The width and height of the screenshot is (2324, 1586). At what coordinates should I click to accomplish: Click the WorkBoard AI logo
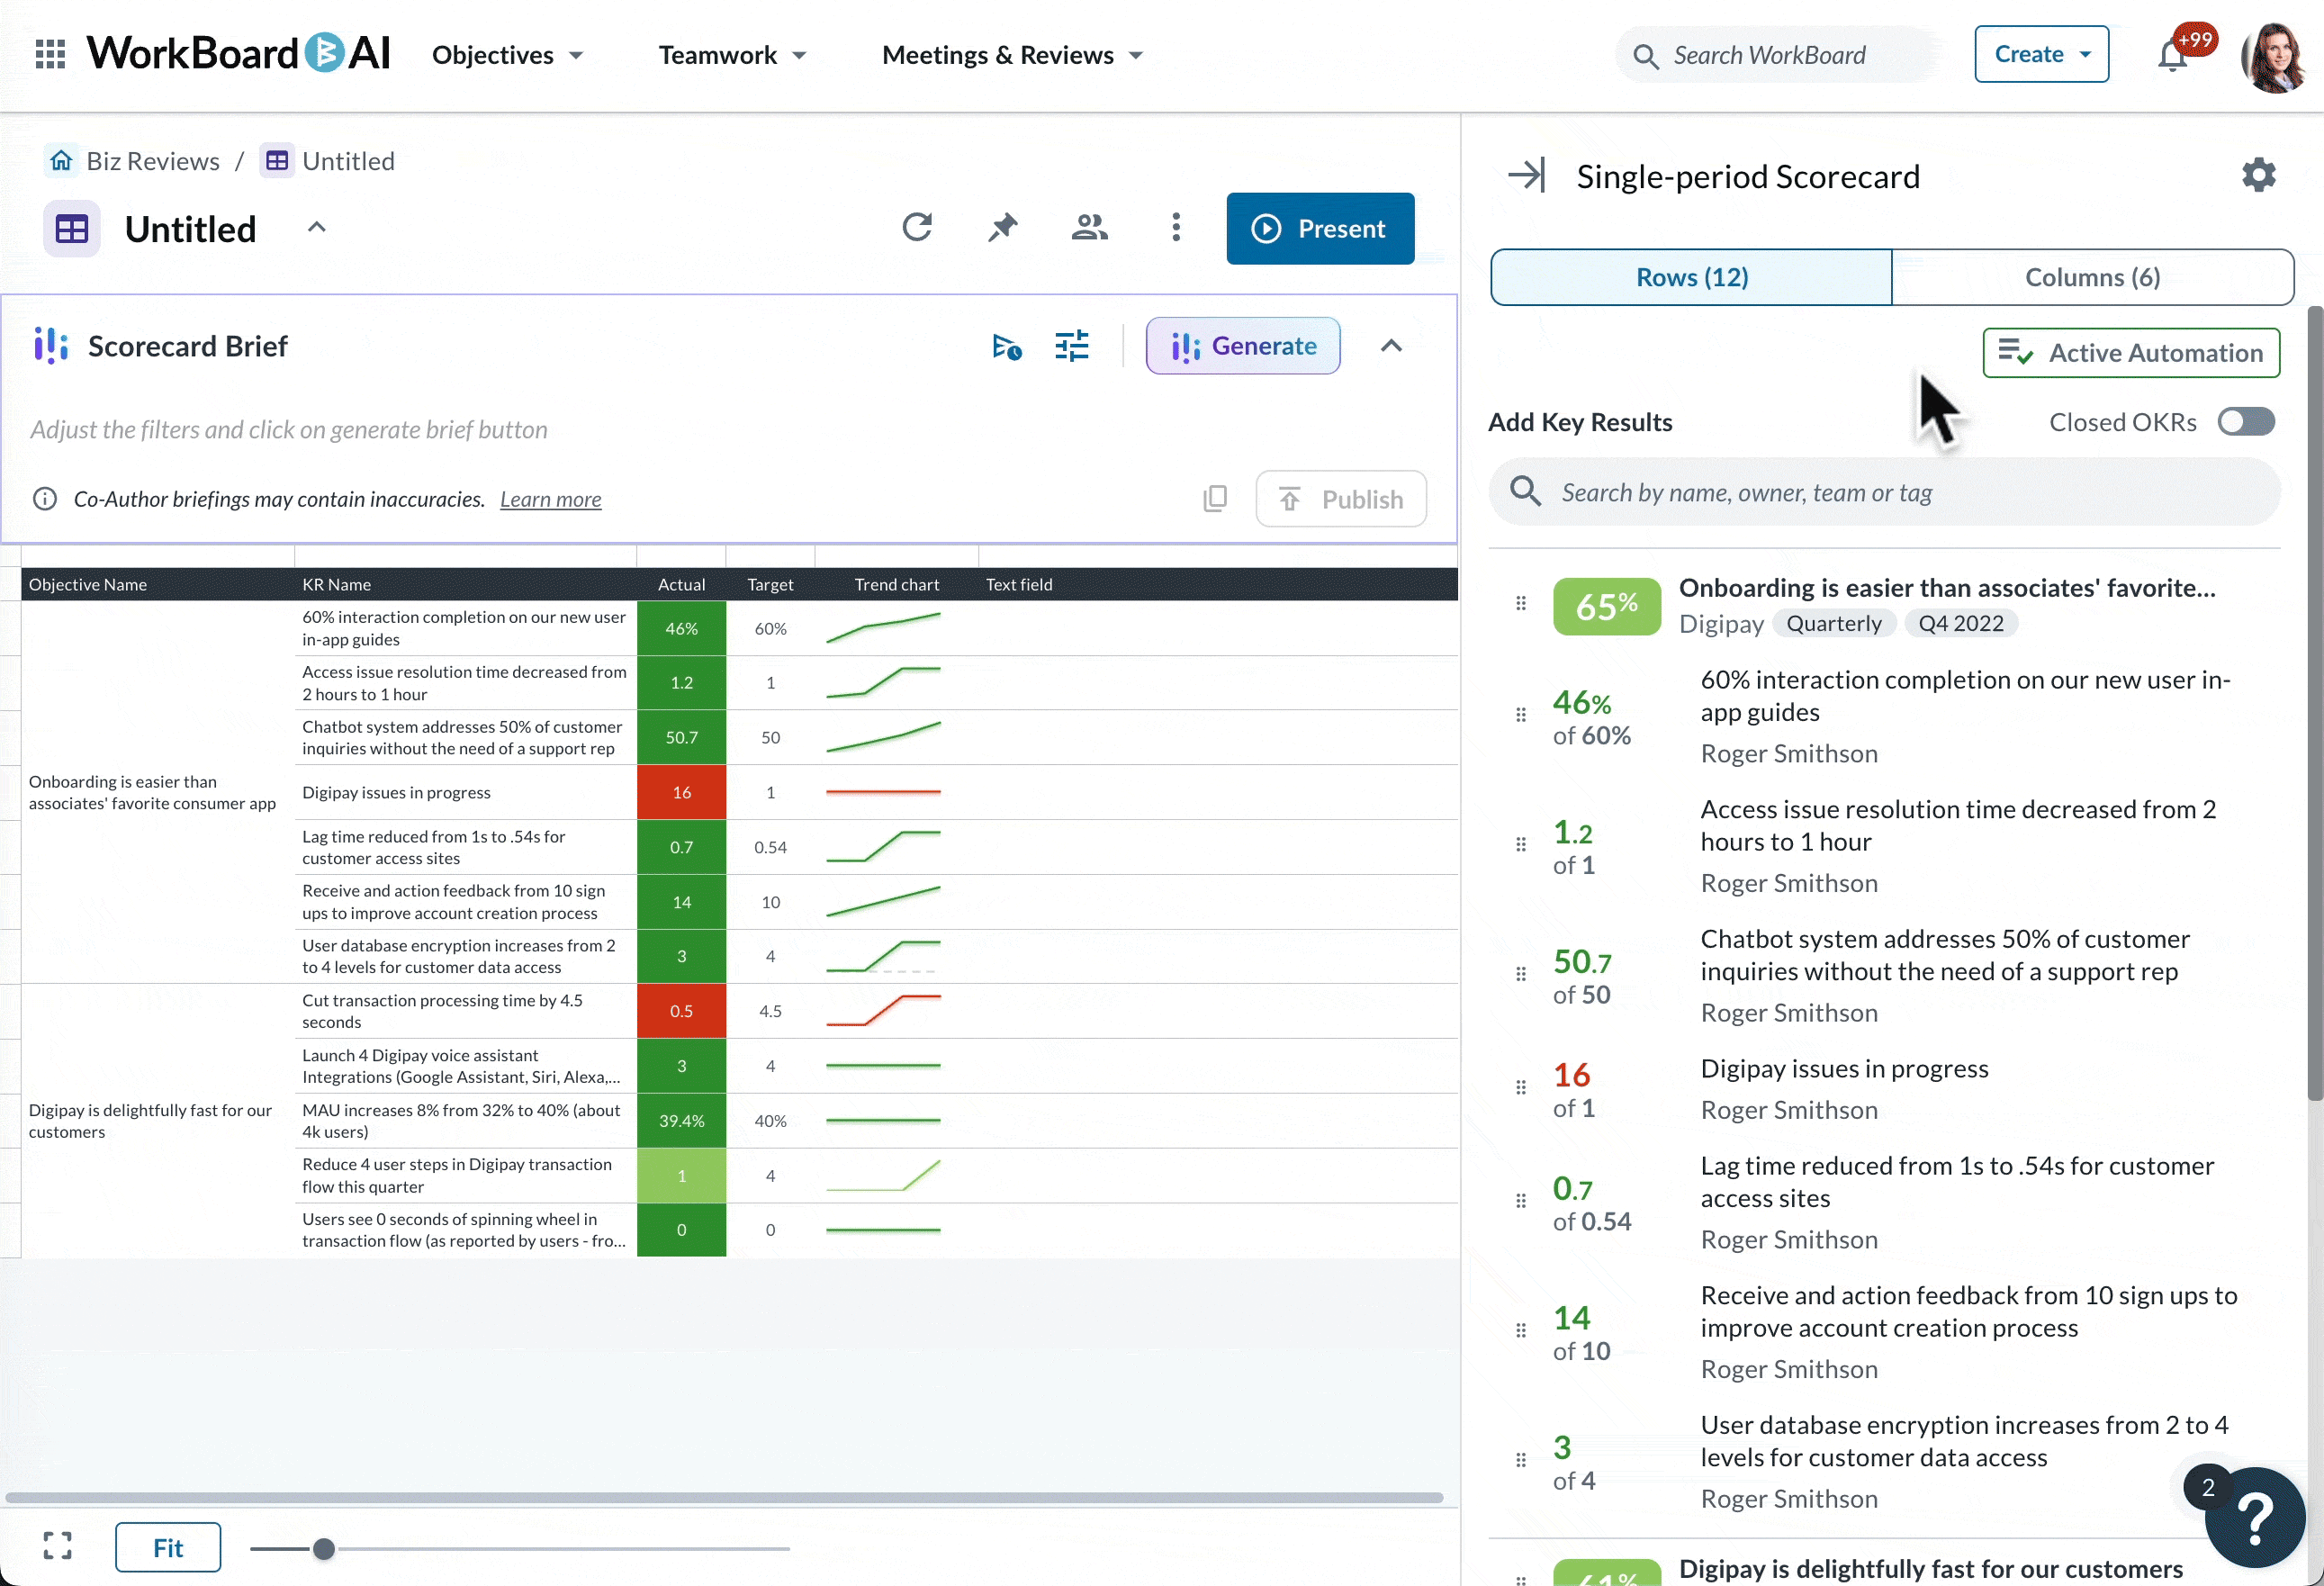238,54
